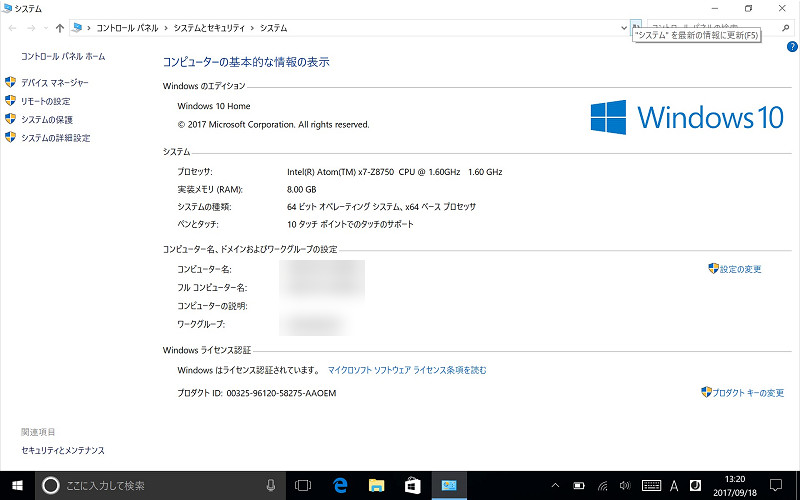The width and height of the screenshot is (800, 500).
Task: Select コントロール パネル in breadcrumb path
Action: (128, 28)
